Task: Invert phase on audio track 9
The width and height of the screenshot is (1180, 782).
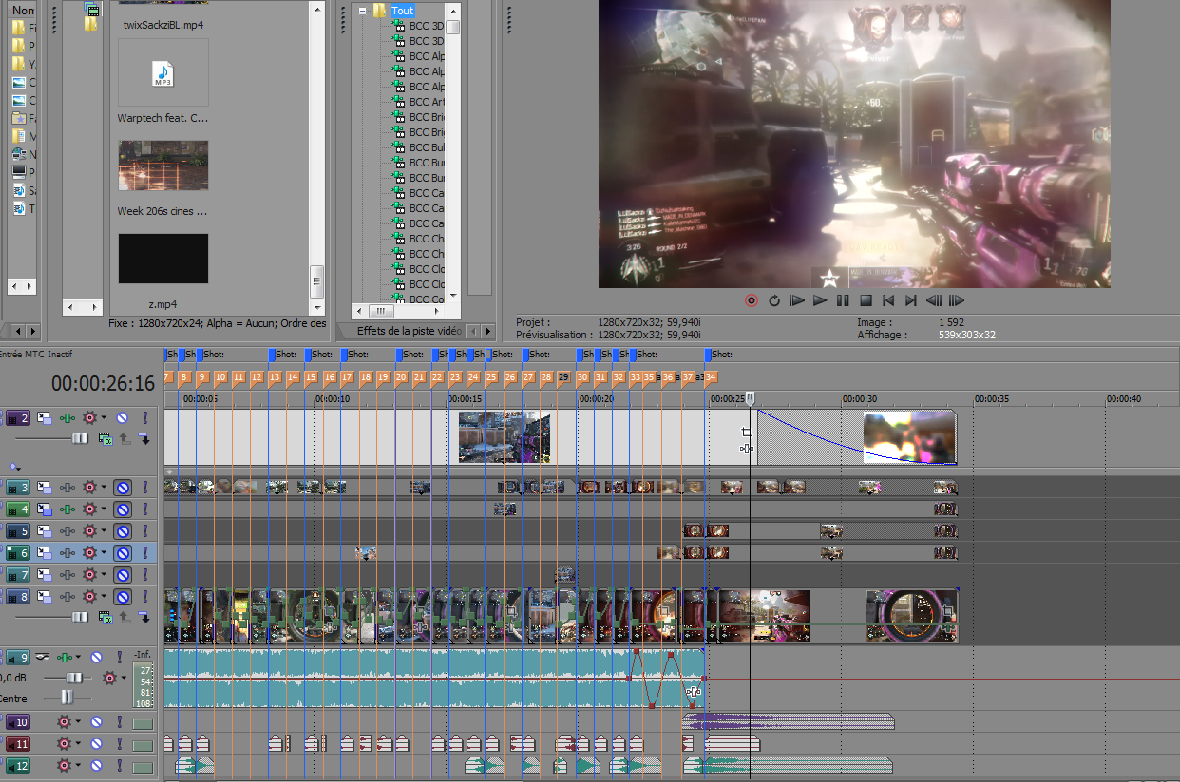Action: 42,657
